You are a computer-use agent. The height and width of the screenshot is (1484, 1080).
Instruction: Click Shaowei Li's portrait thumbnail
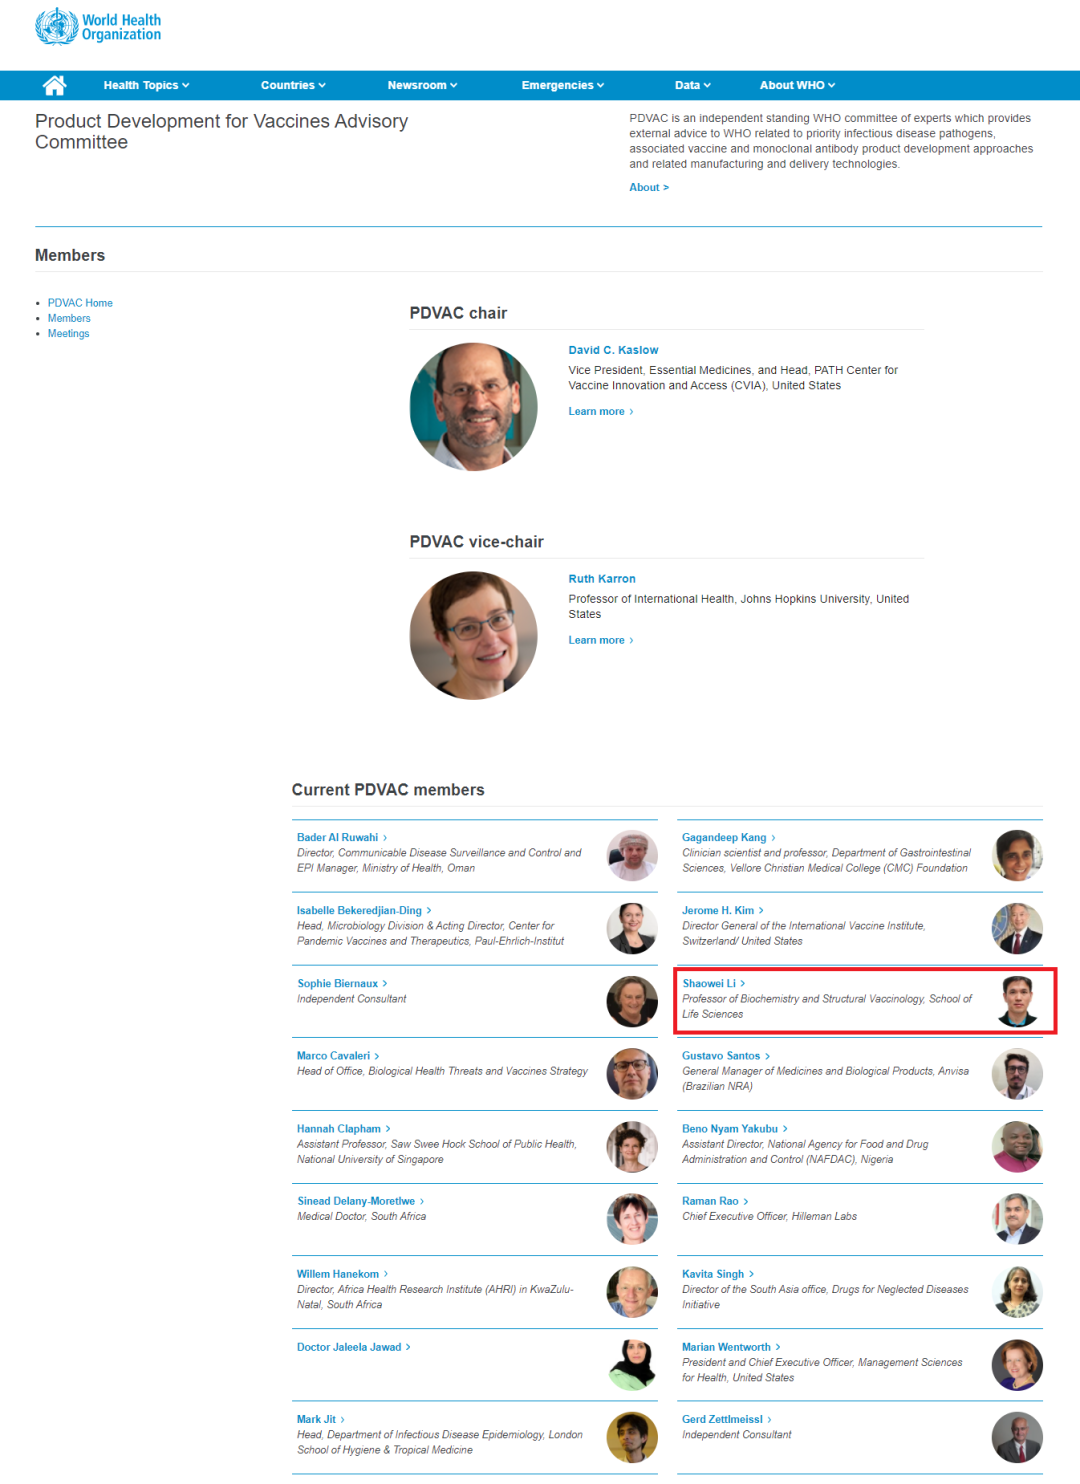[1017, 1001]
